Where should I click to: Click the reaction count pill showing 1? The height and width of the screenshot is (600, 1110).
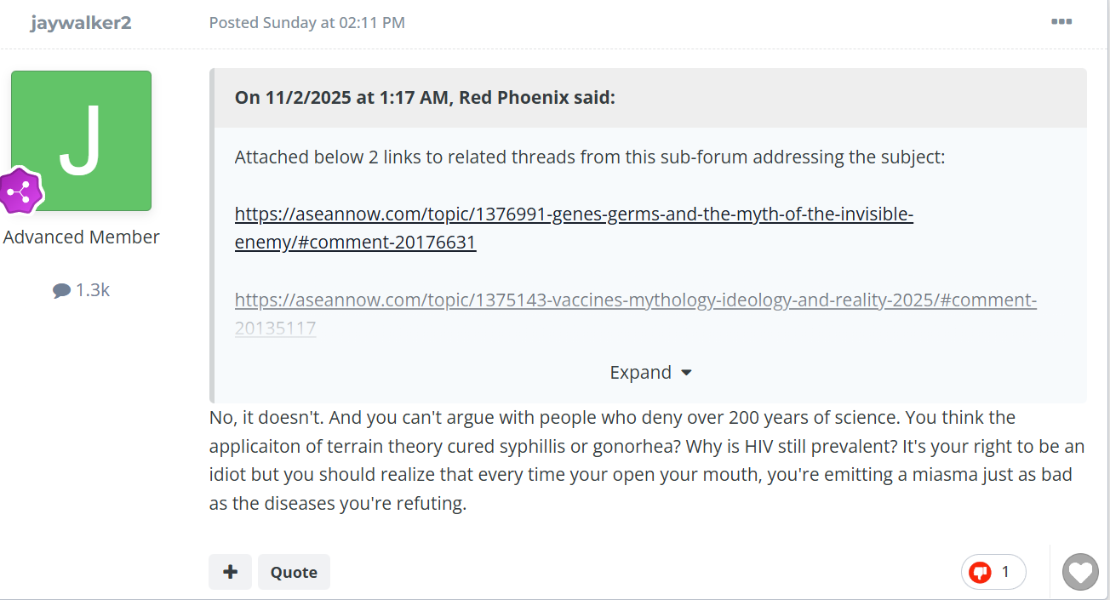point(993,571)
